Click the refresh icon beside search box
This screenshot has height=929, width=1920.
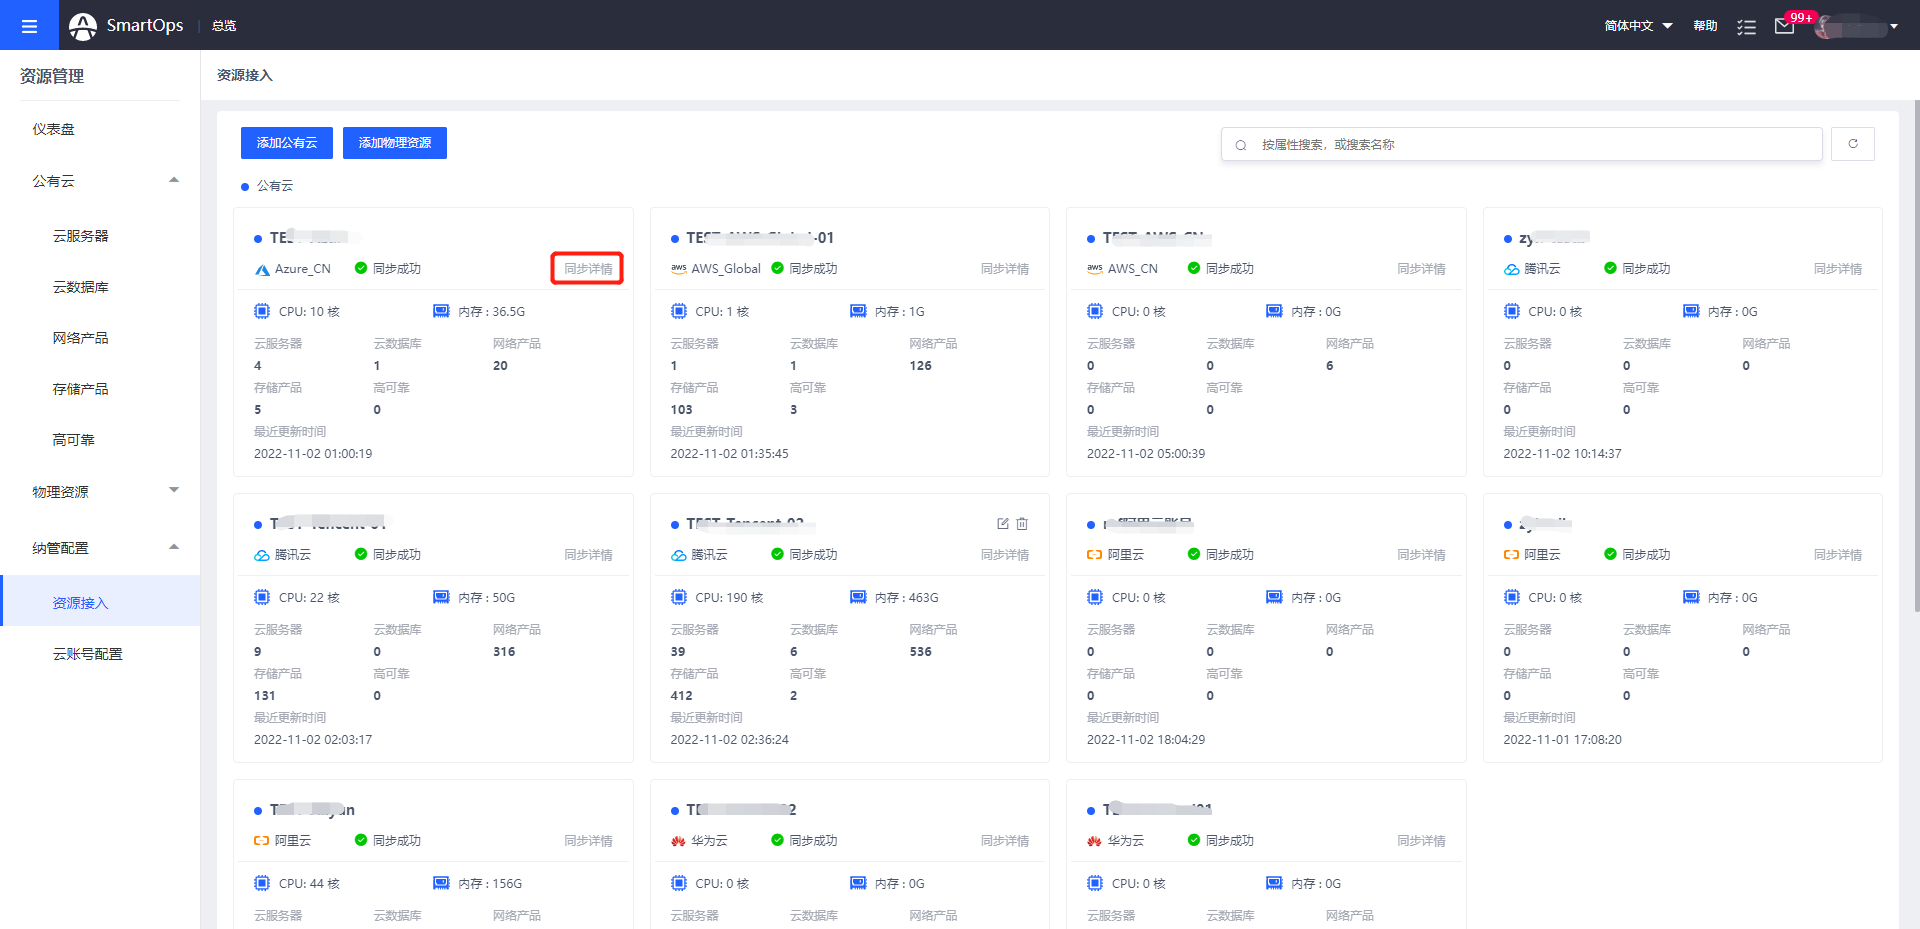point(1852,144)
